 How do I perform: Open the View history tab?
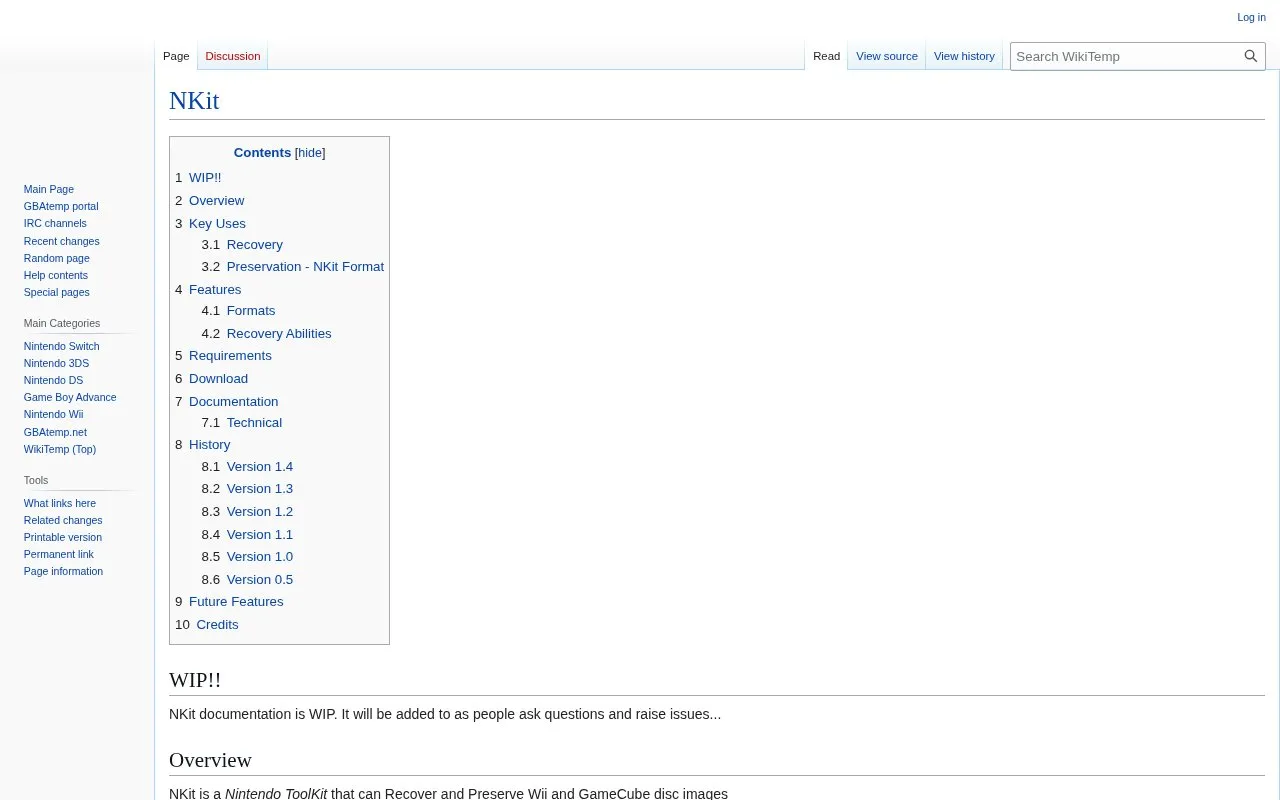coord(964,56)
